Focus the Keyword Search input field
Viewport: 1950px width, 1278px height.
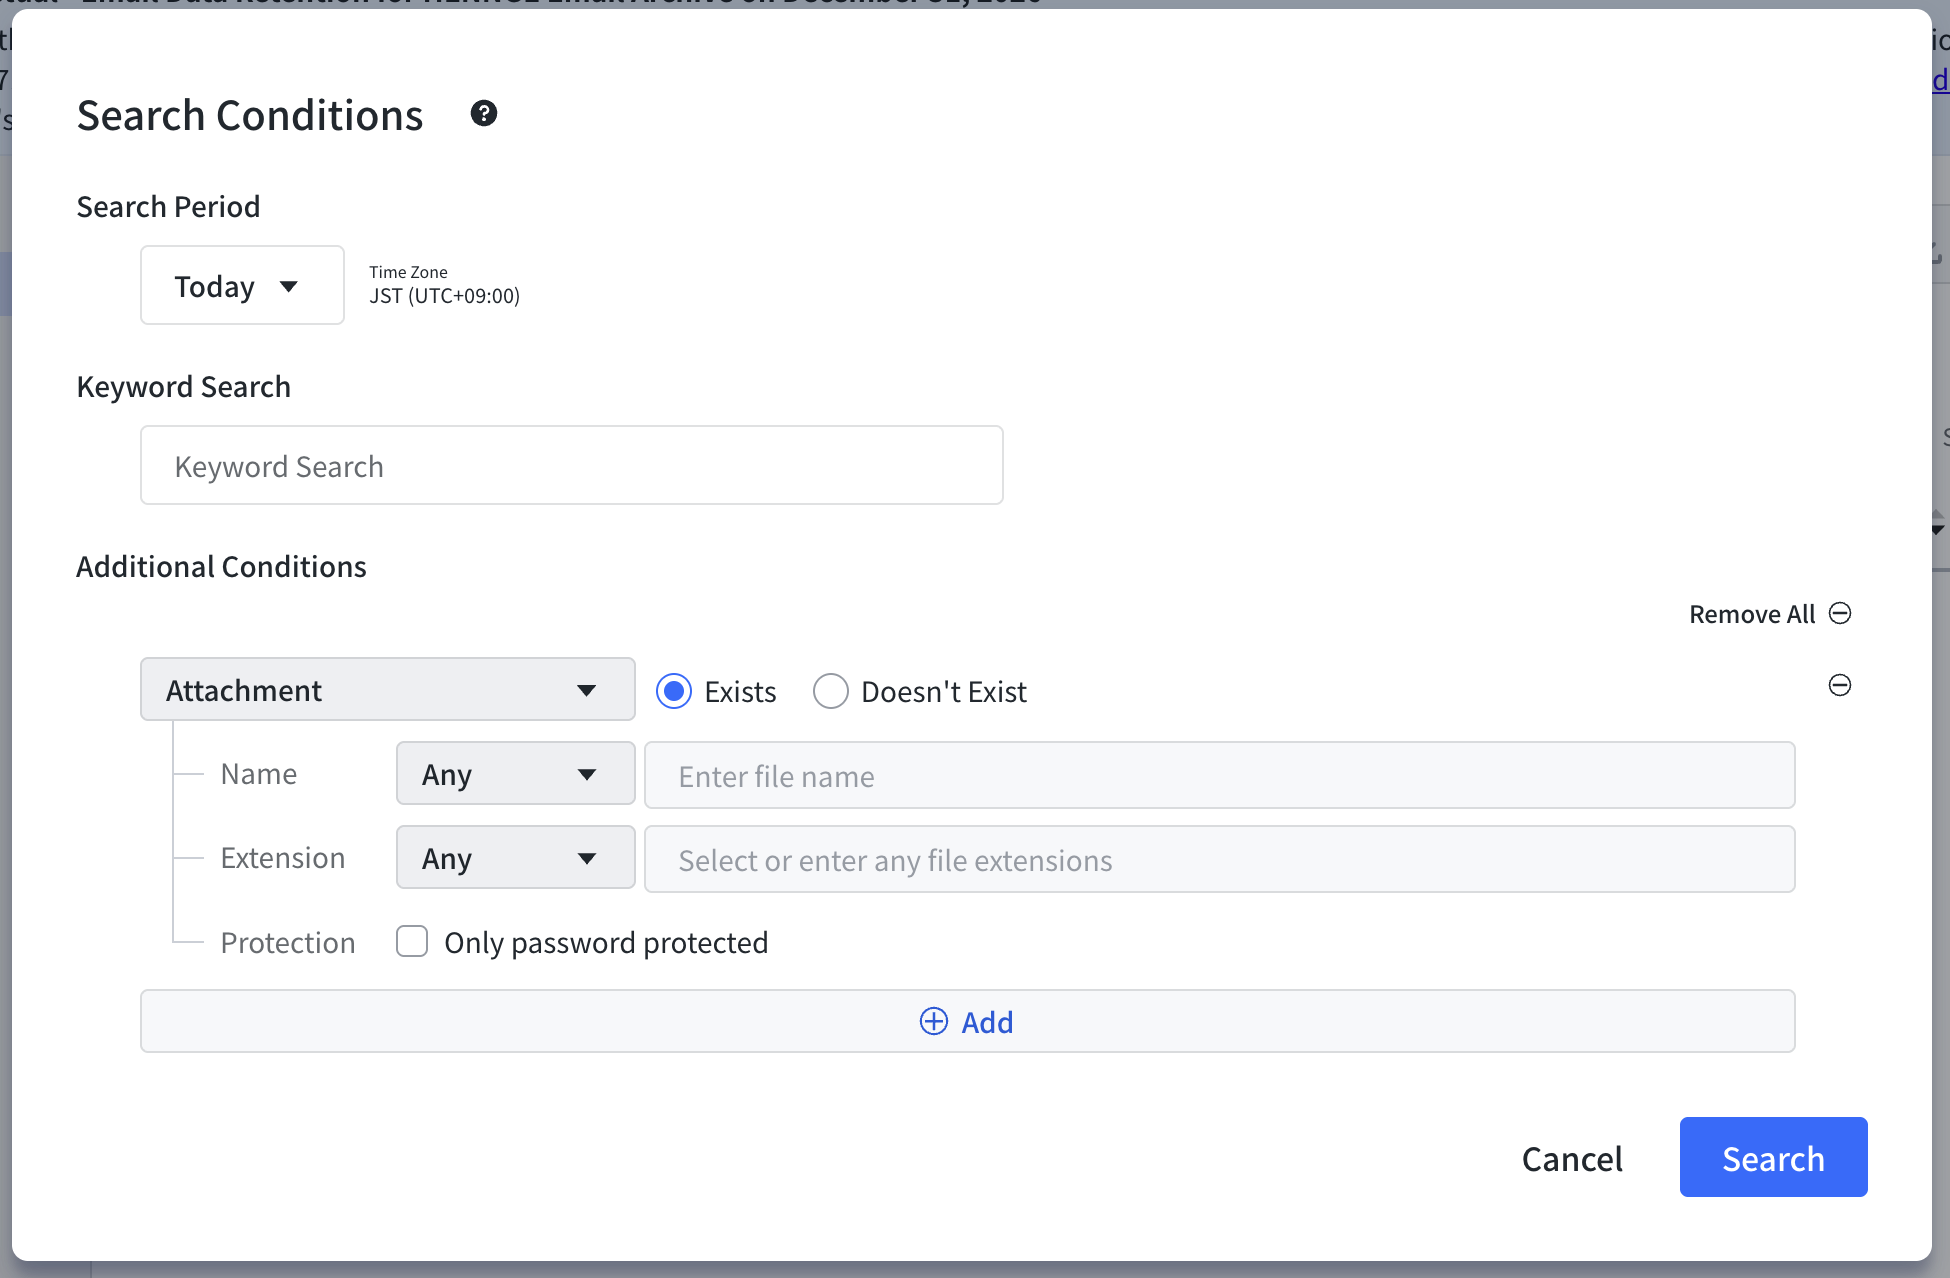click(x=572, y=465)
